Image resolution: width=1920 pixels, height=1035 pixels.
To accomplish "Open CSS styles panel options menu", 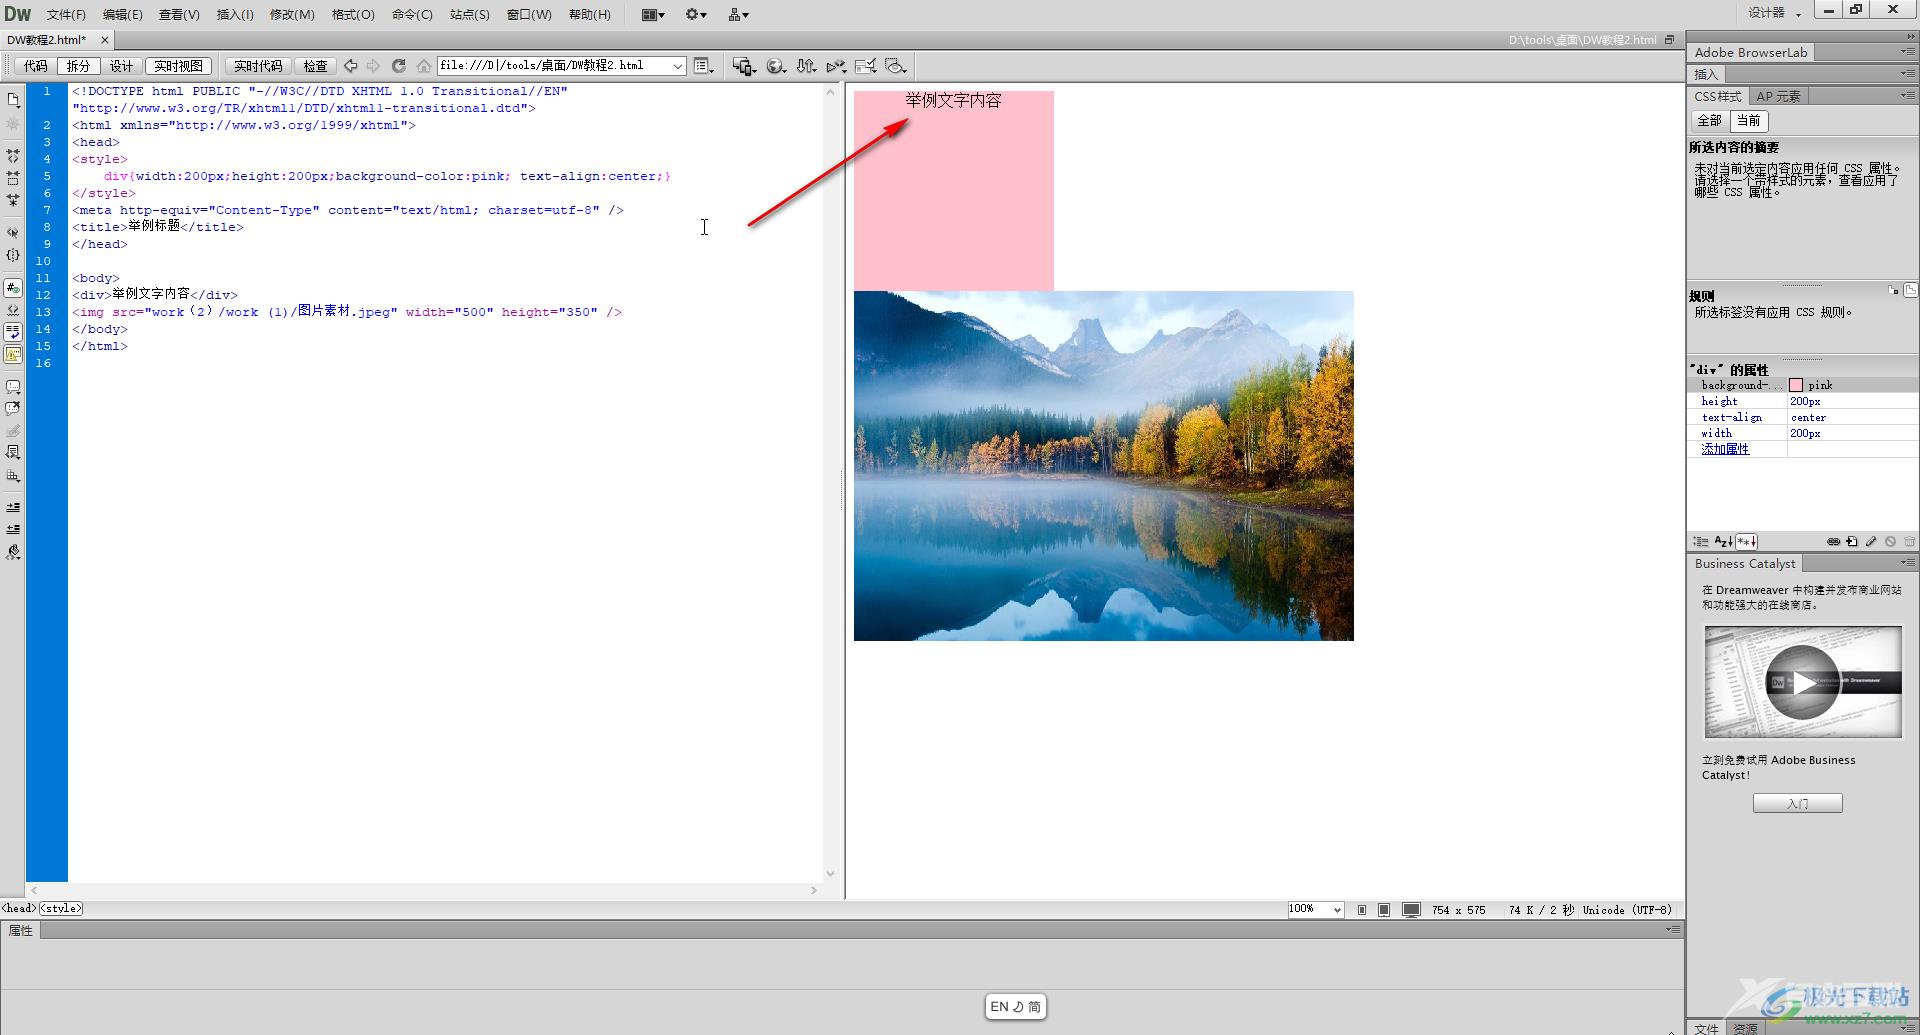I will (x=1908, y=96).
